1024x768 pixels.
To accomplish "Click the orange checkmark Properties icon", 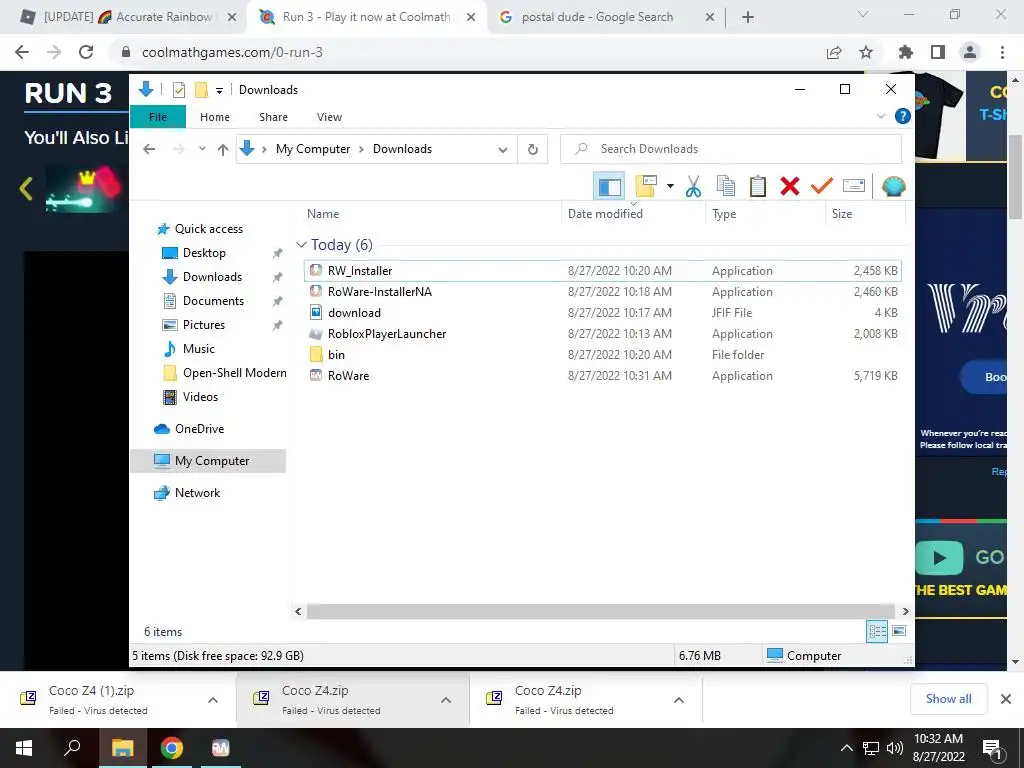I will 822,187.
